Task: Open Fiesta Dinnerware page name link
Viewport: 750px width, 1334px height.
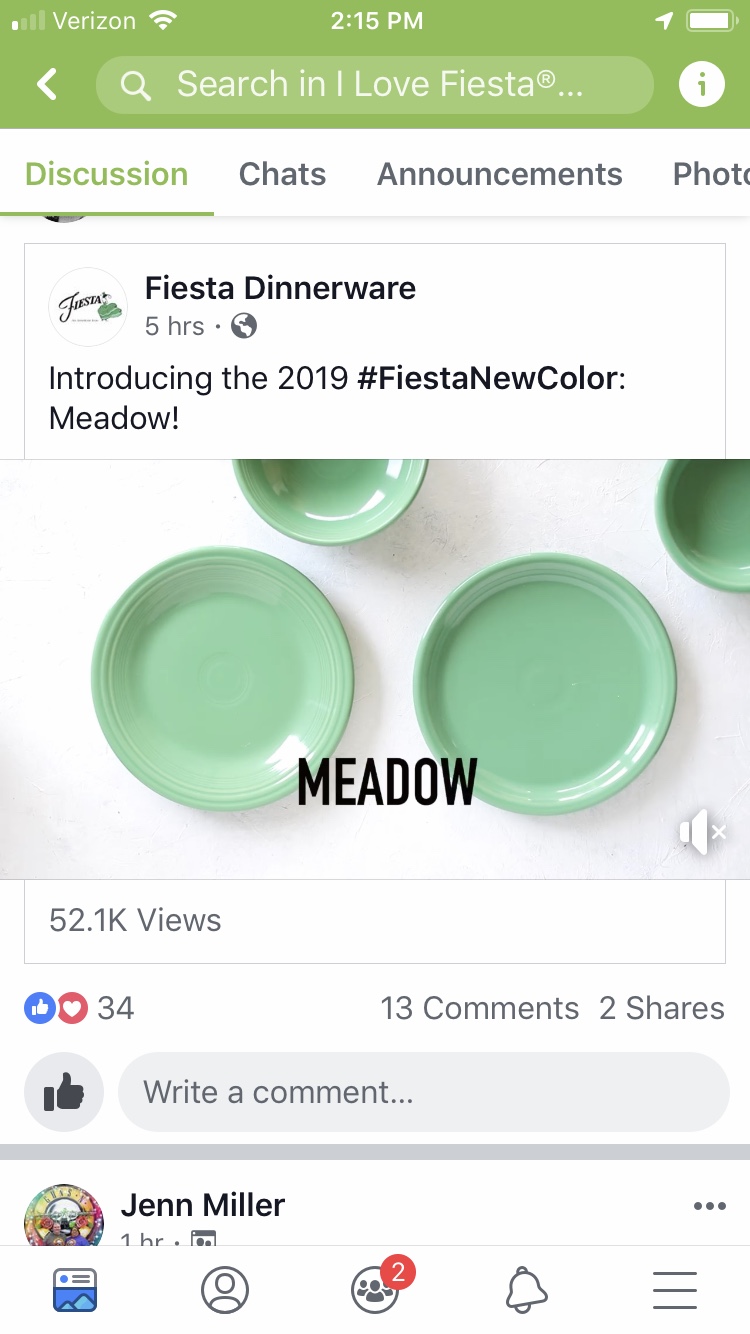Action: pos(280,288)
